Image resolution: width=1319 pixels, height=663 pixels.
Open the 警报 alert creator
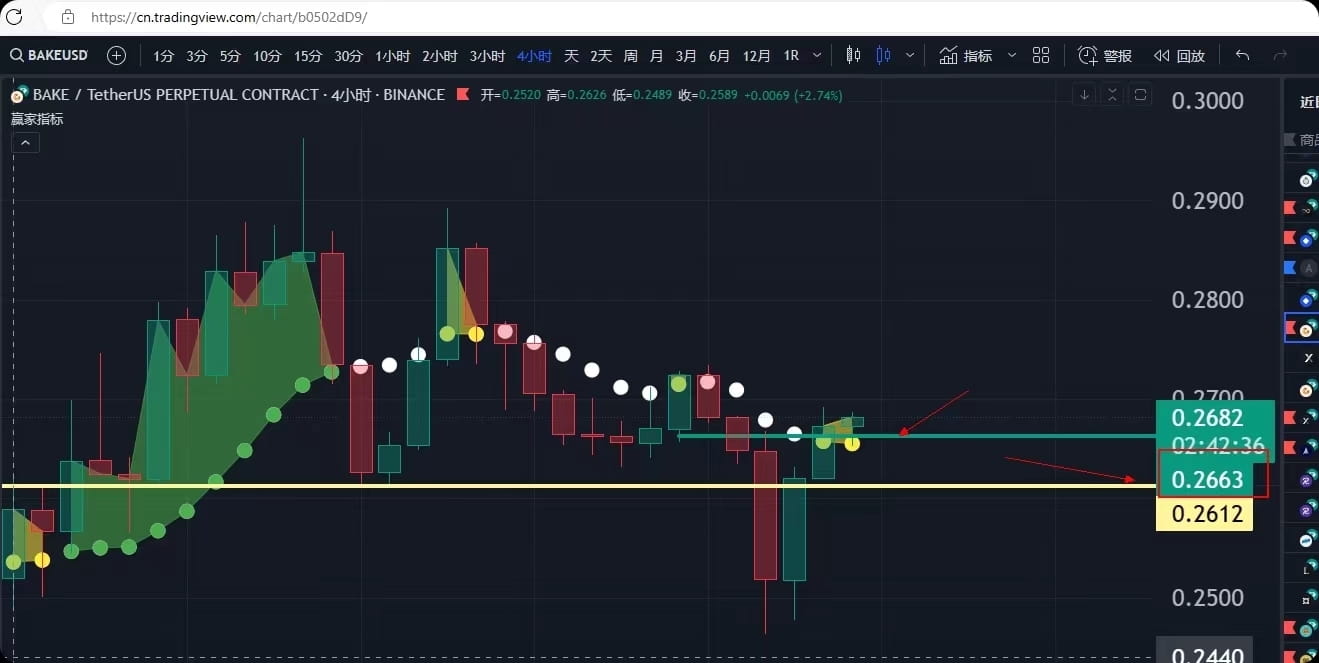1105,56
